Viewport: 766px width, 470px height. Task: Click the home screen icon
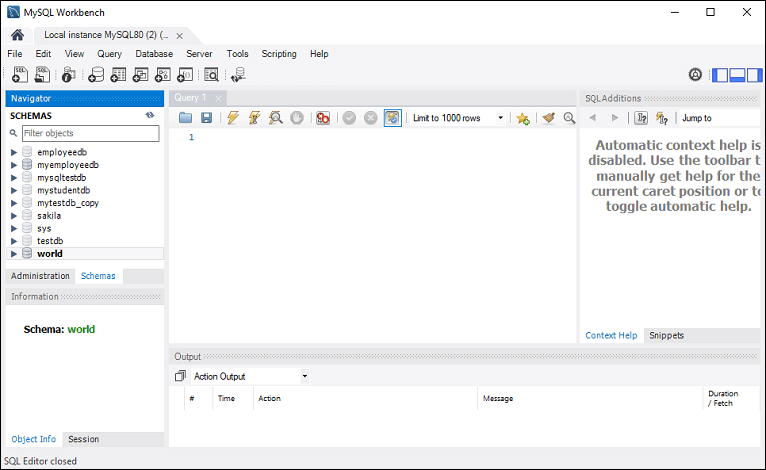[17, 35]
